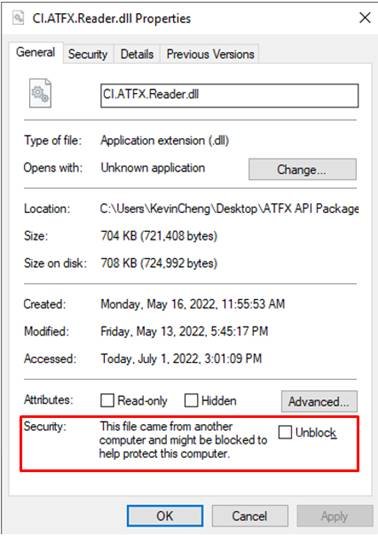This screenshot has height=536, width=378.
Task: Check the Hidden attribute box
Action: 191,400
